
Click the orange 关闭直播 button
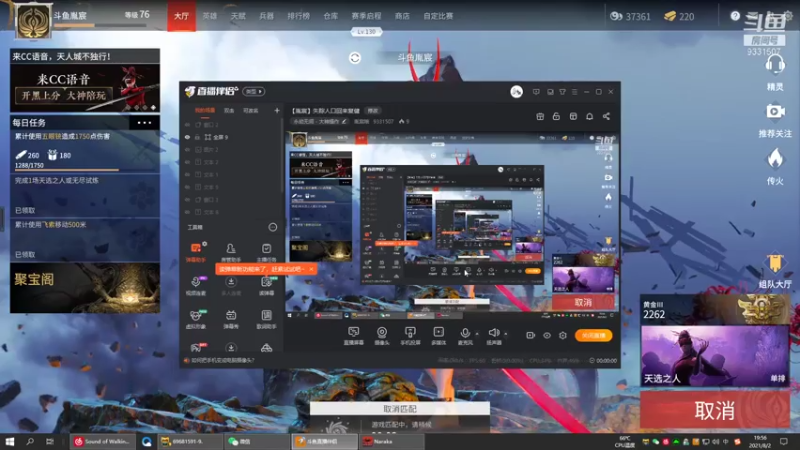593,335
